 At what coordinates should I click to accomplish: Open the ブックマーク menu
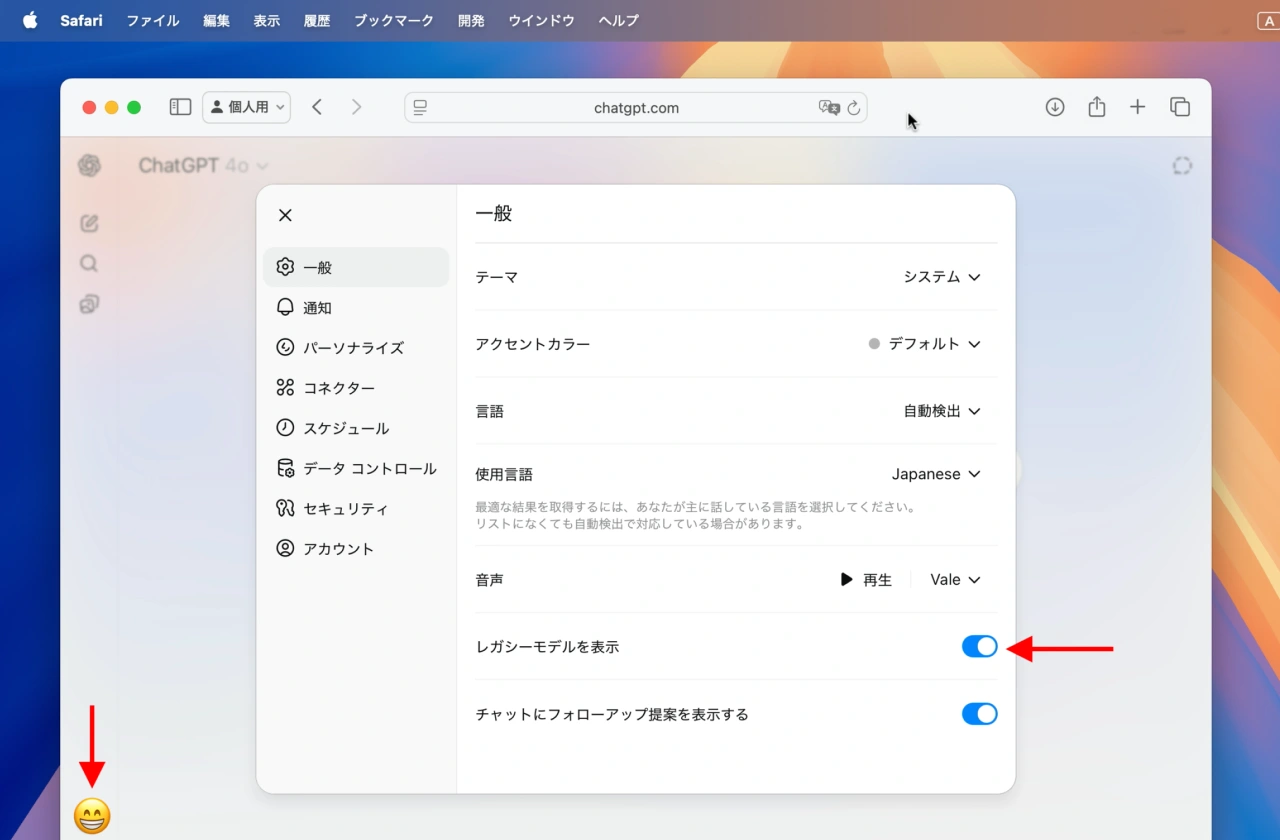[393, 20]
